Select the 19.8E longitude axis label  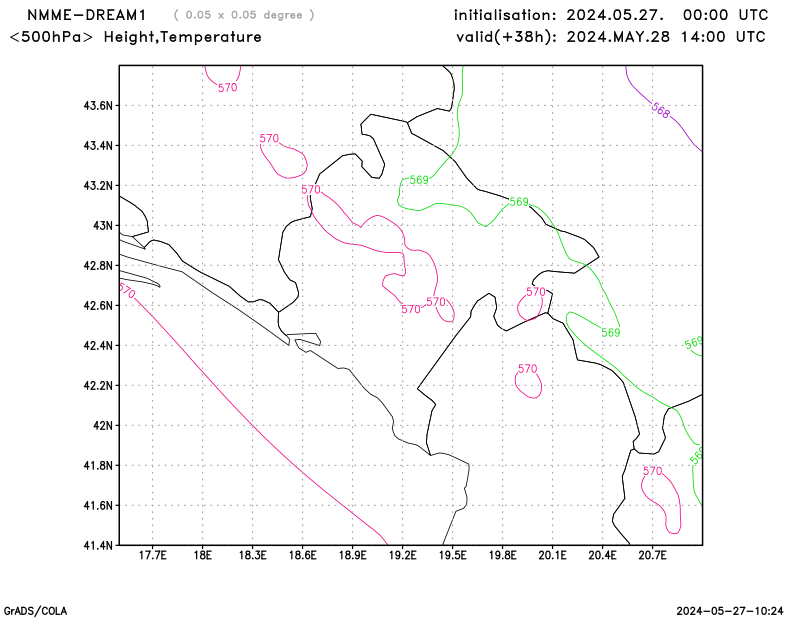tap(503, 555)
